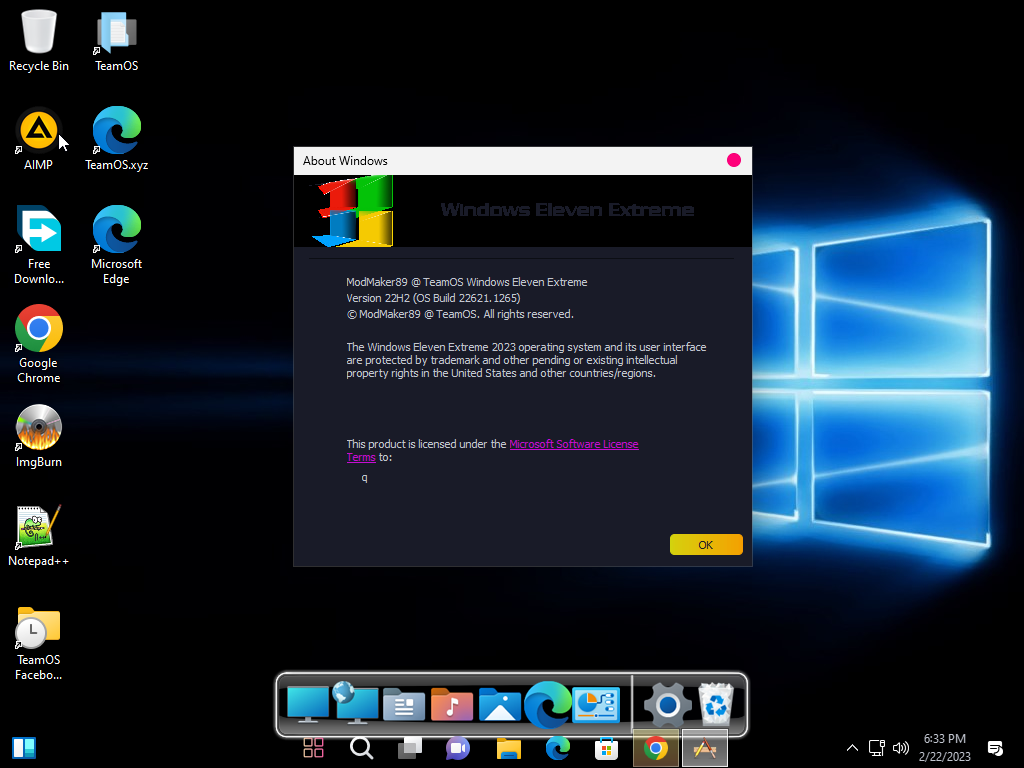Click the Windows Eleven Extreme banner logo
Image resolution: width=1024 pixels, height=768 pixels.
tap(353, 211)
